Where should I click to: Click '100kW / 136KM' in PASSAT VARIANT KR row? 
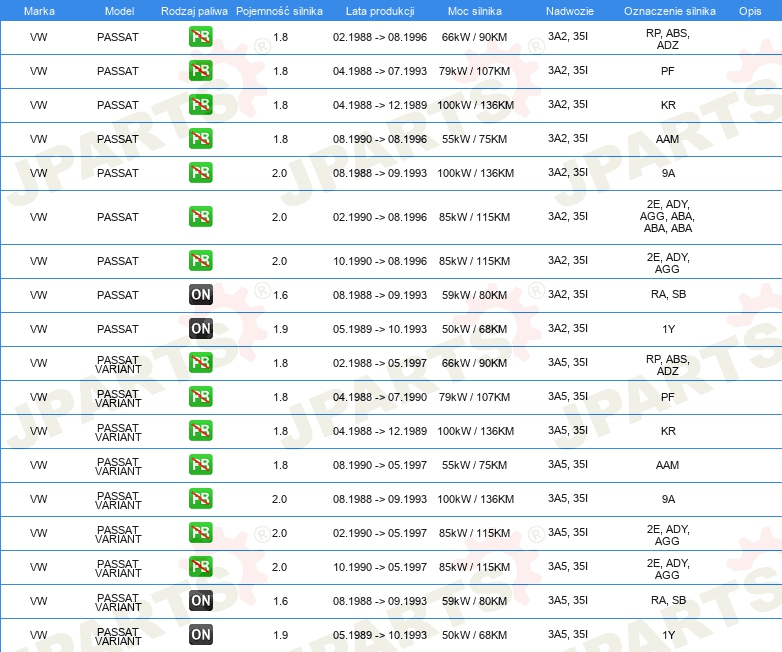tap(475, 431)
